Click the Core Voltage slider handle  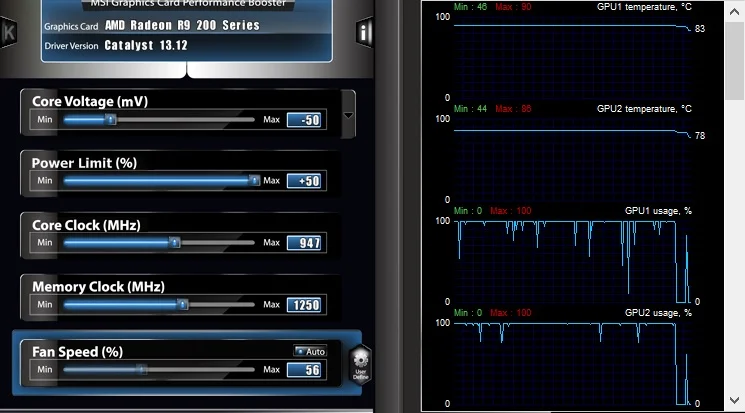pos(110,119)
